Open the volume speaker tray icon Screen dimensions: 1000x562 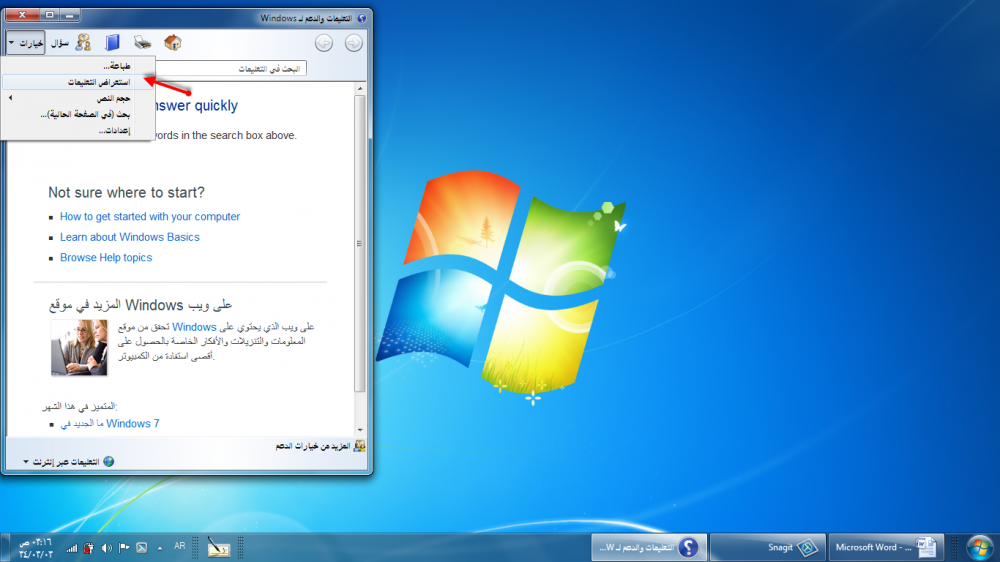coord(105,547)
